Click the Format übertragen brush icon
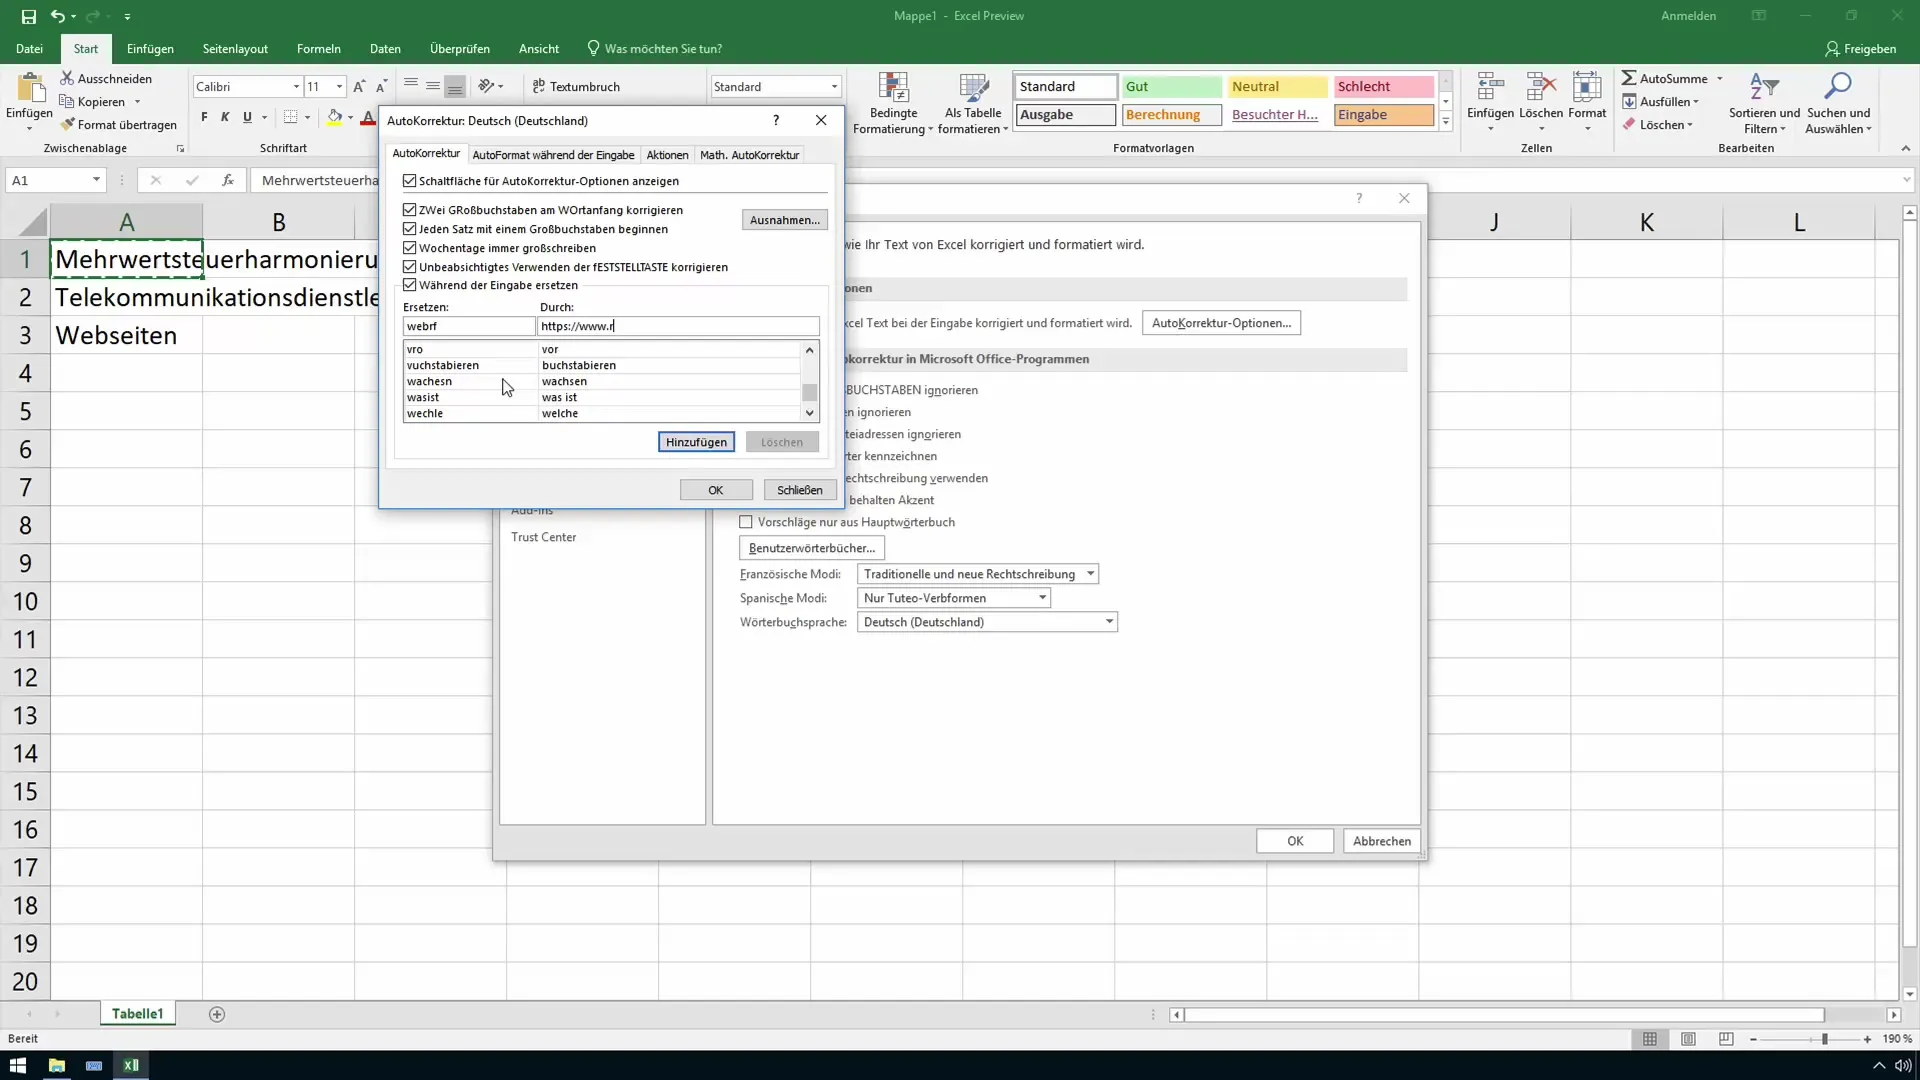This screenshot has width=1920, height=1080. click(x=68, y=125)
